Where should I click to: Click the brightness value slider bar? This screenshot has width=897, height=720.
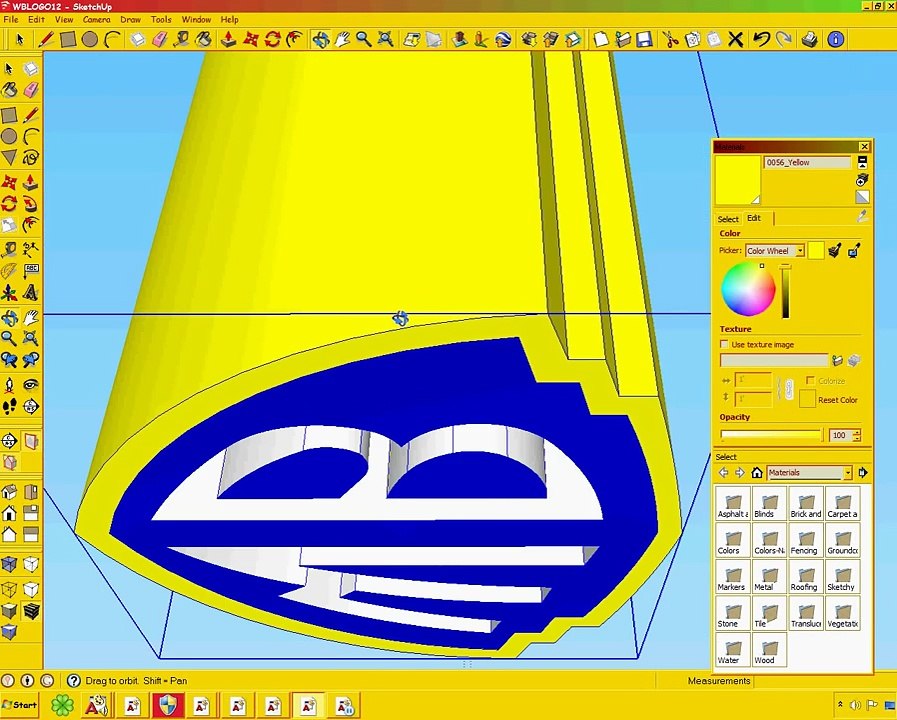click(786, 292)
